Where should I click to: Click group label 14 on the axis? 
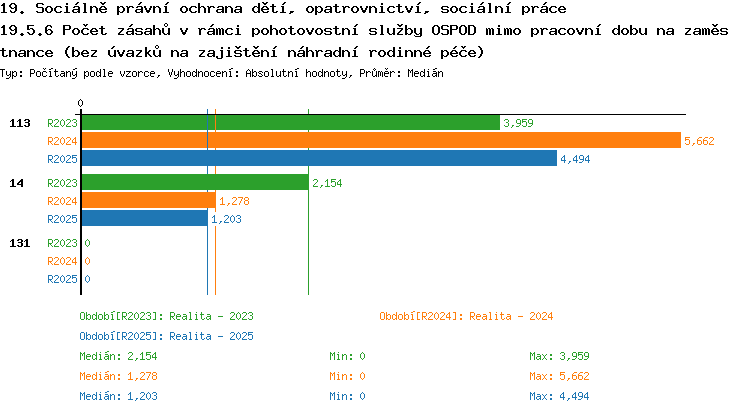pos(16,183)
